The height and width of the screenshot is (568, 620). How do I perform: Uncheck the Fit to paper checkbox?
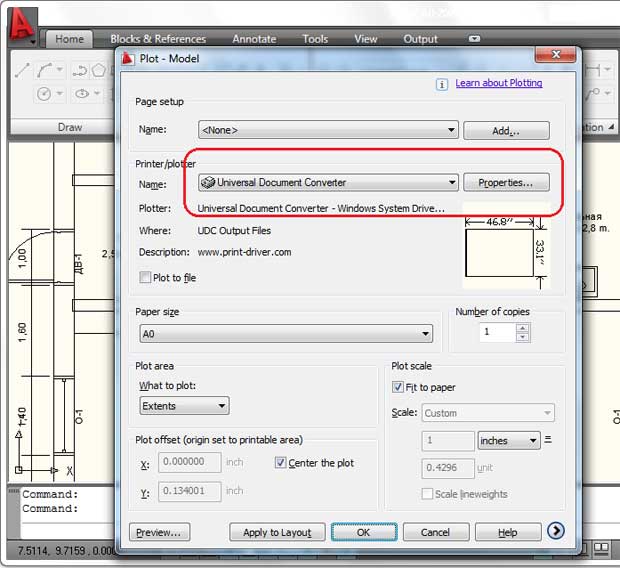(397, 387)
